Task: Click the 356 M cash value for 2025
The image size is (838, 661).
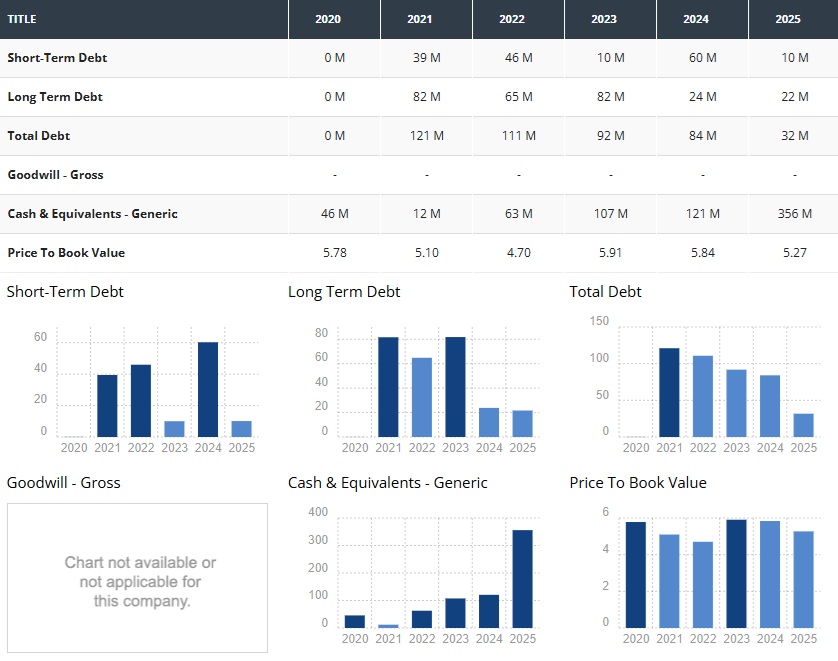Action: coord(794,214)
